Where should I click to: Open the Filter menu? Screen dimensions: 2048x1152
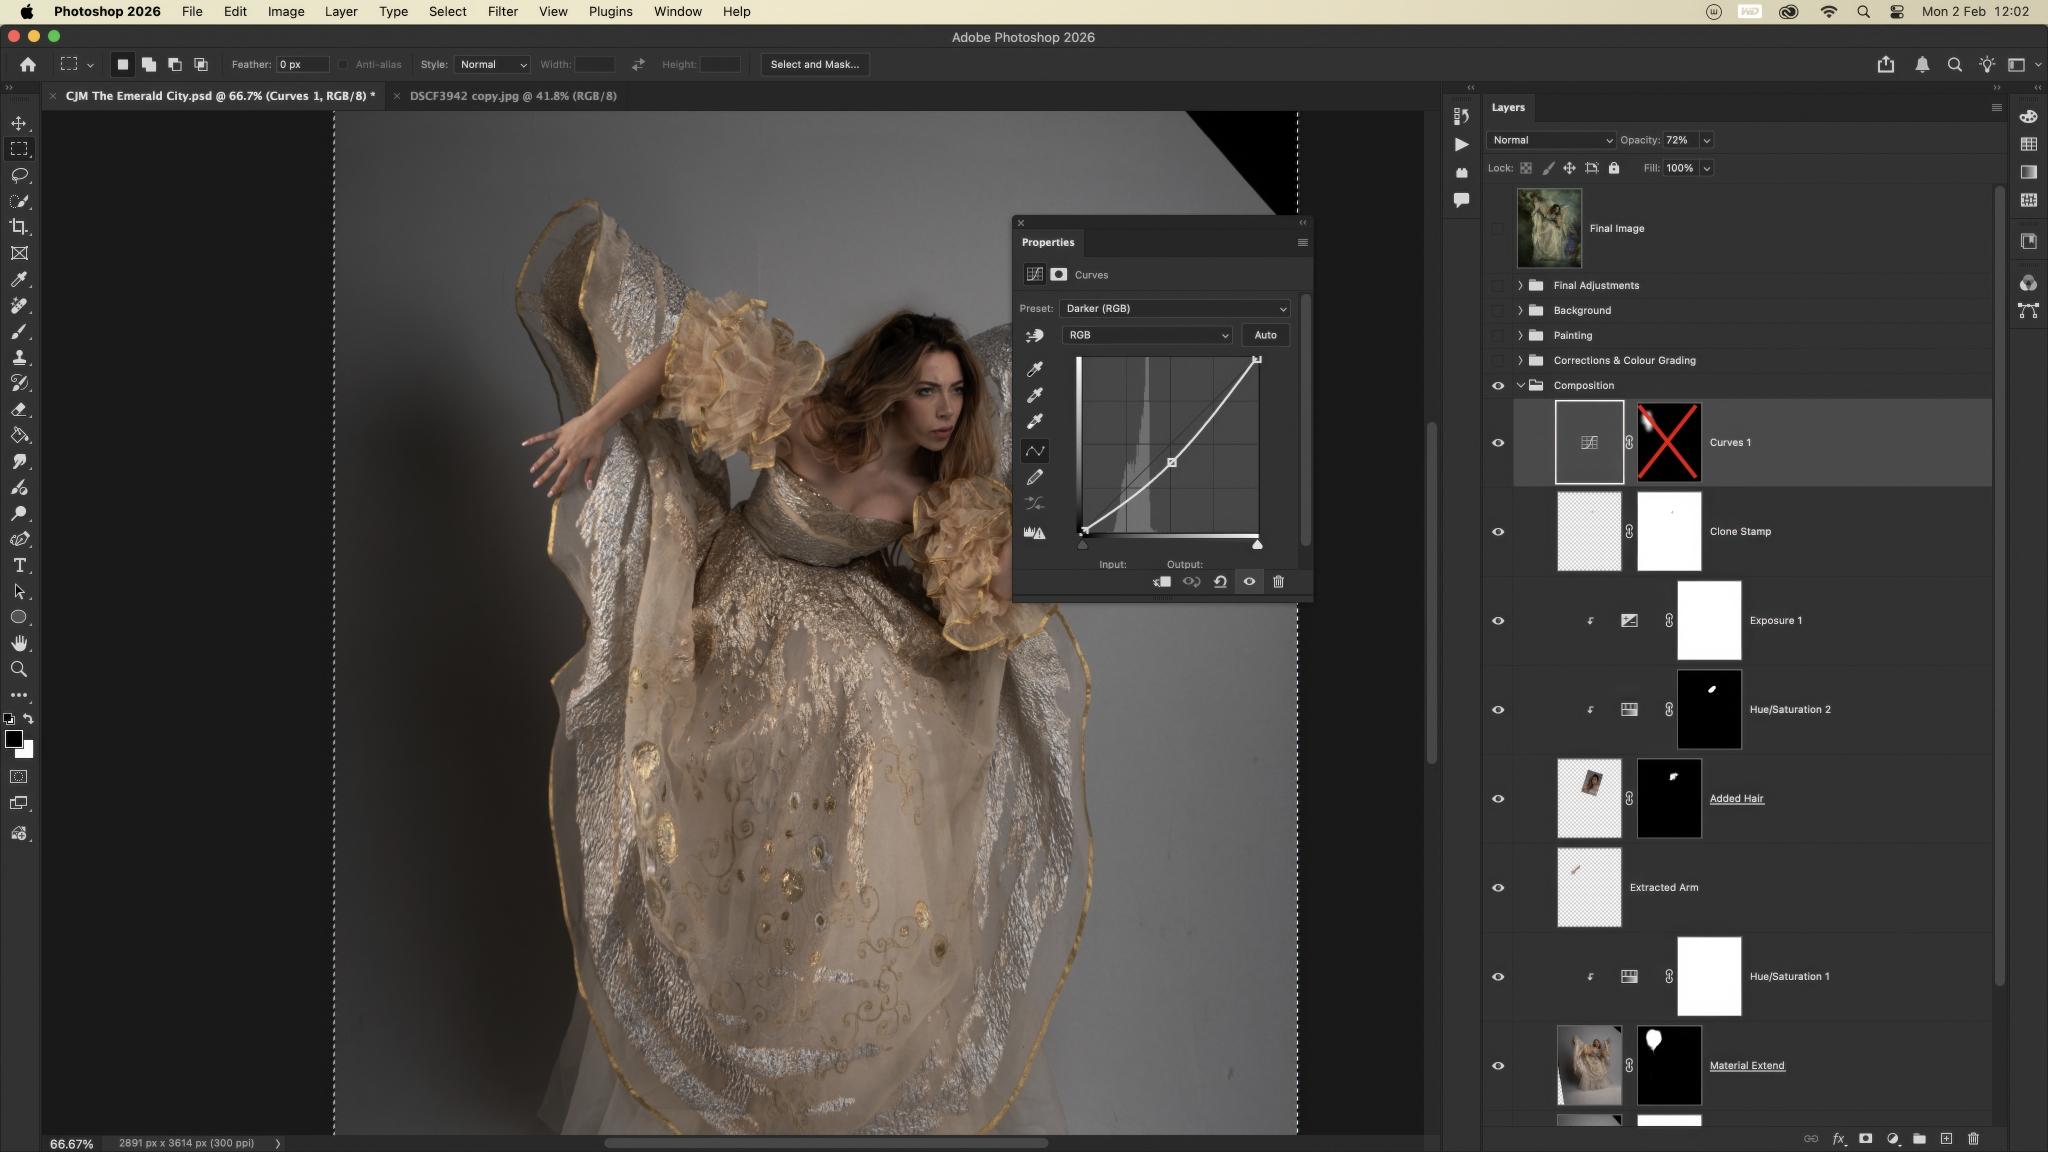502,12
